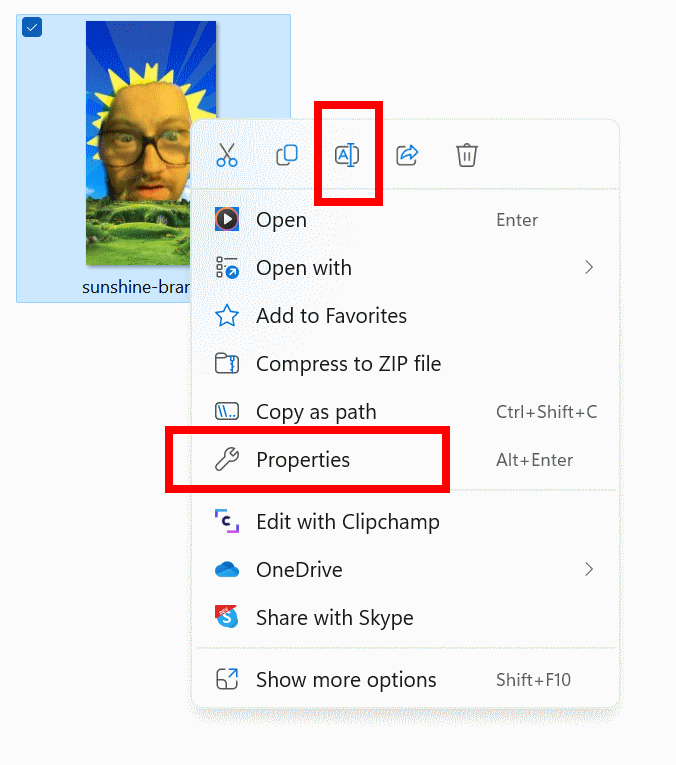
Task: Click the file name sunshine-bran
Action: [136, 287]
